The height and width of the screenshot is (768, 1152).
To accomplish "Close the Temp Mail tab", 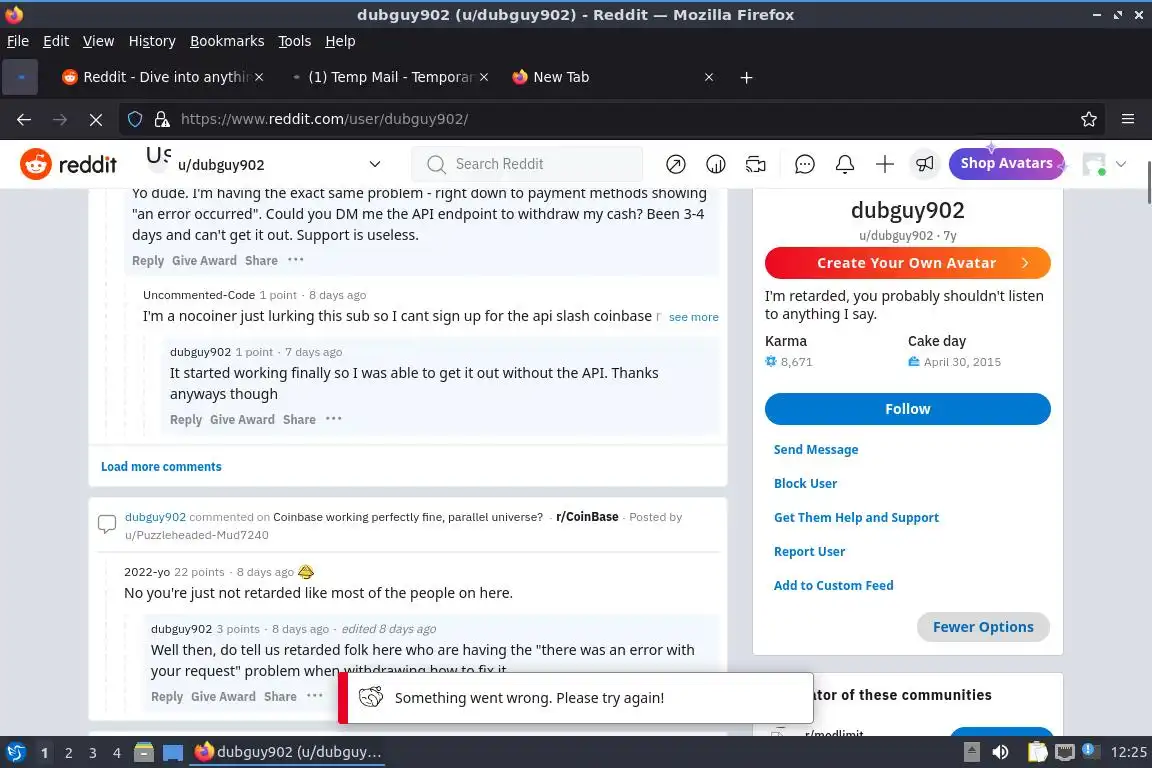I will click(x=483, y=77).
